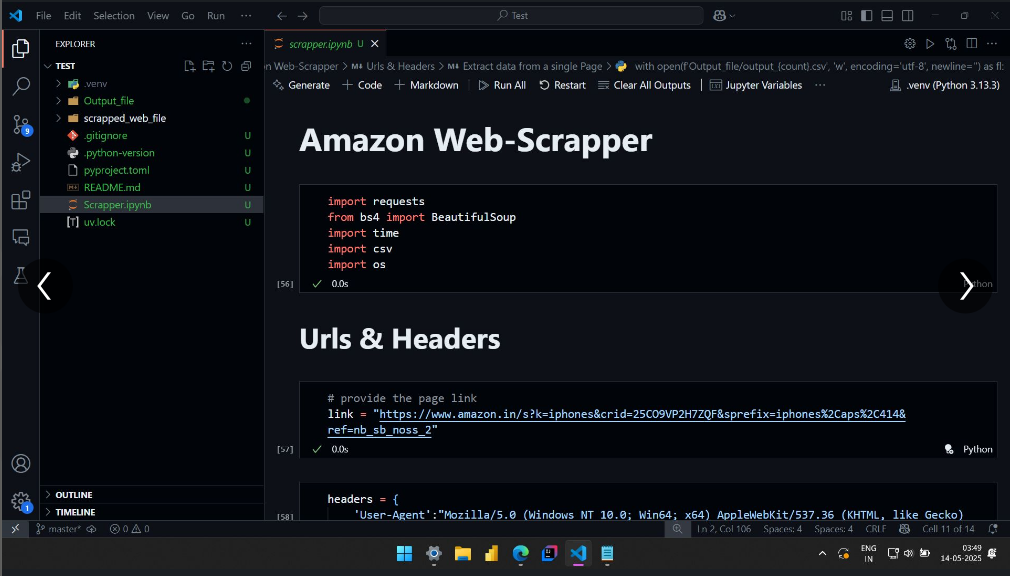Screen dimensions: 1012x576
Task: Open the Search view in activity bar
Action: [20, 86]
